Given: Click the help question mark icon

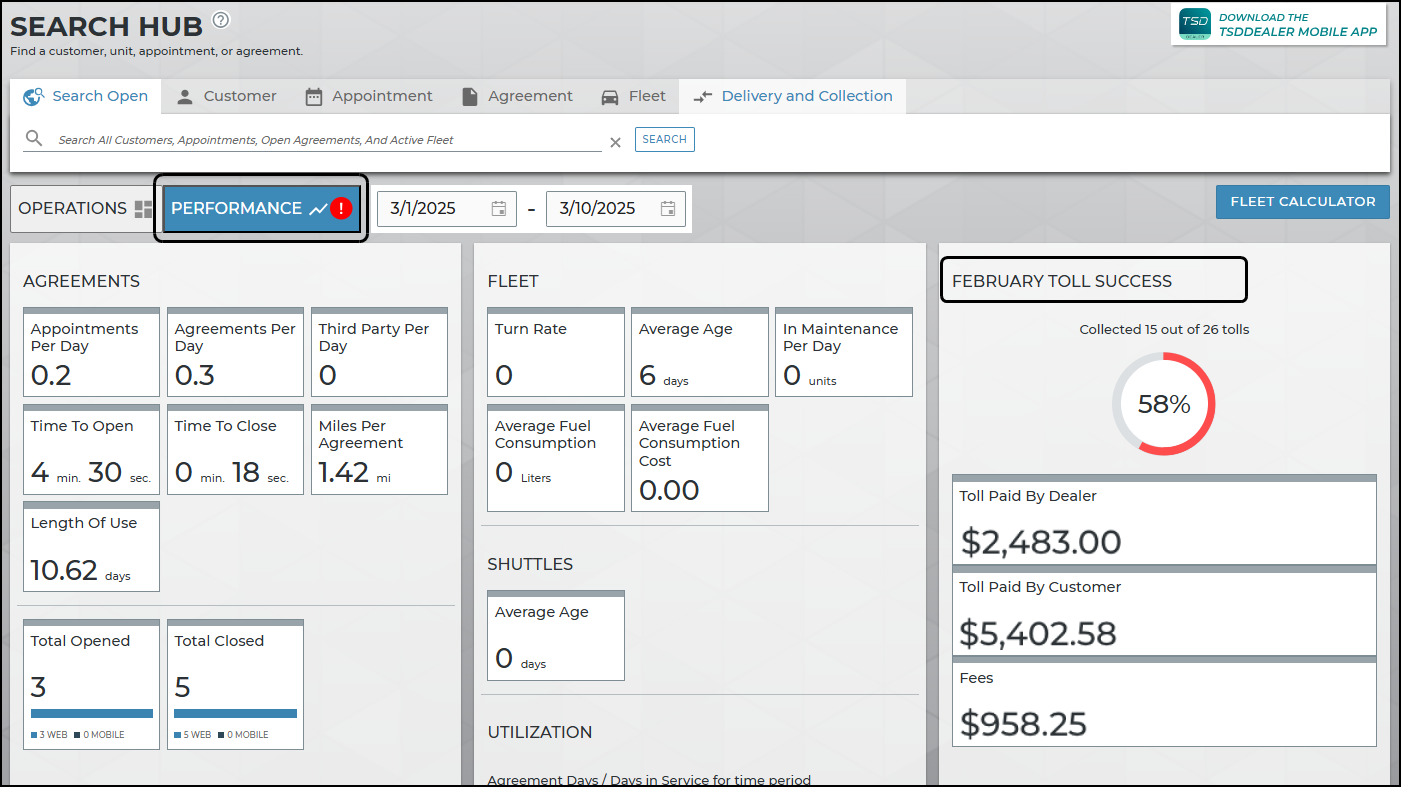Looking at the screenshot, I should coord(221,20).
